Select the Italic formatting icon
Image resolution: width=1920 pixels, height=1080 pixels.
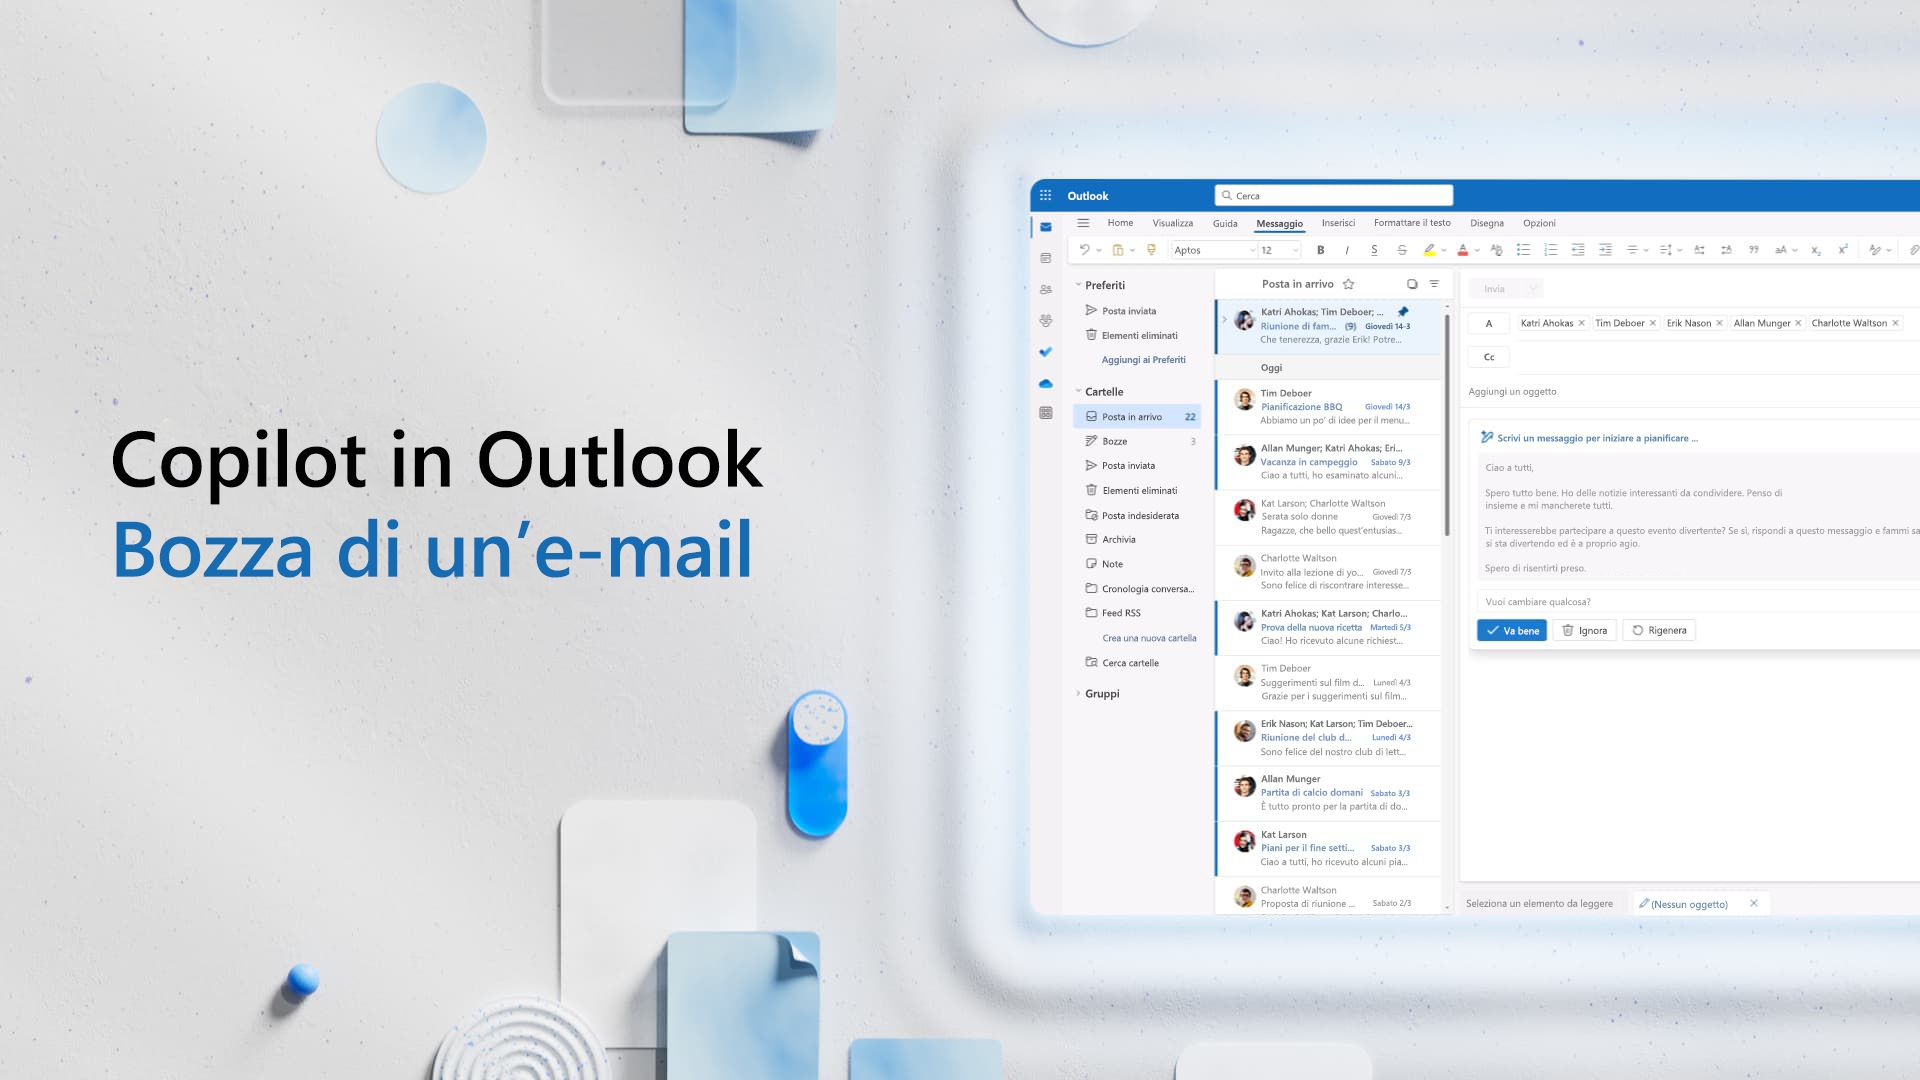[1348, 251]
